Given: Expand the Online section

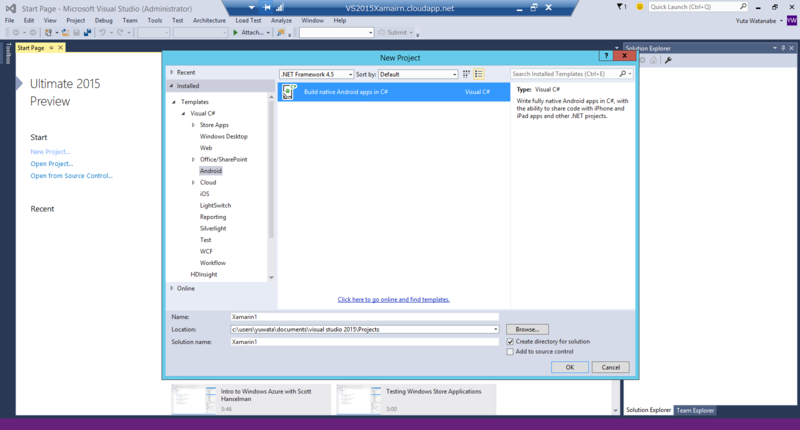Looking at the screenshot, I should pos(172,288).
